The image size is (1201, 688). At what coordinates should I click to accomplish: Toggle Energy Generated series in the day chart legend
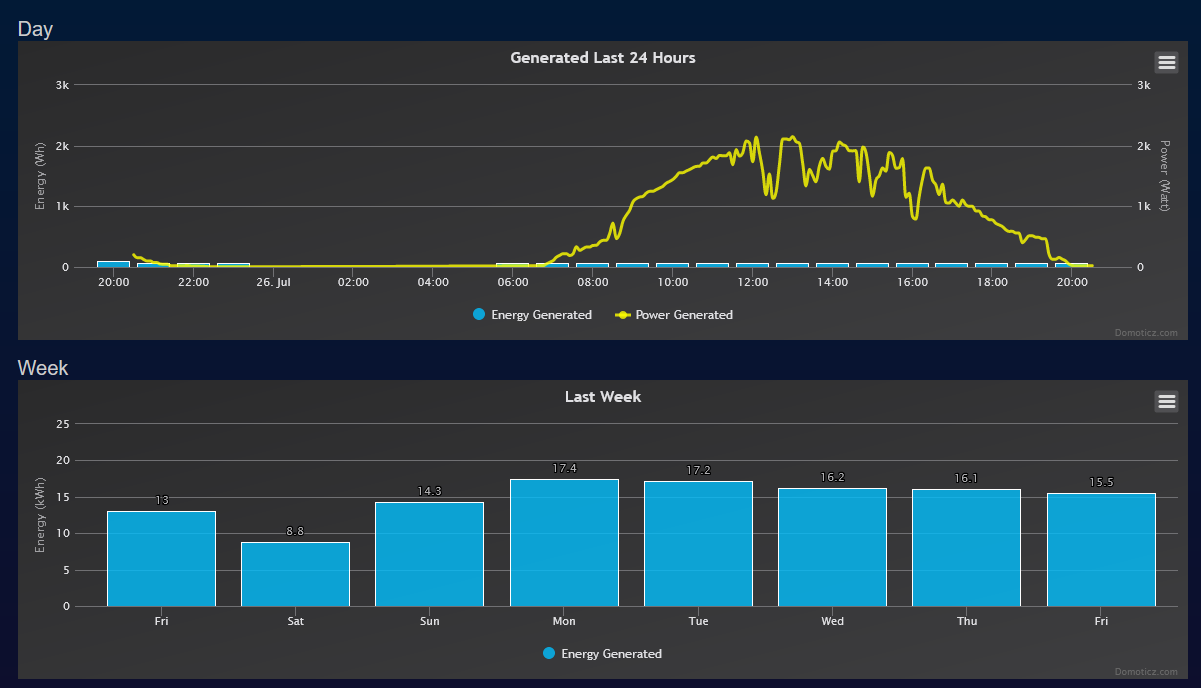[x=532, y=315]
